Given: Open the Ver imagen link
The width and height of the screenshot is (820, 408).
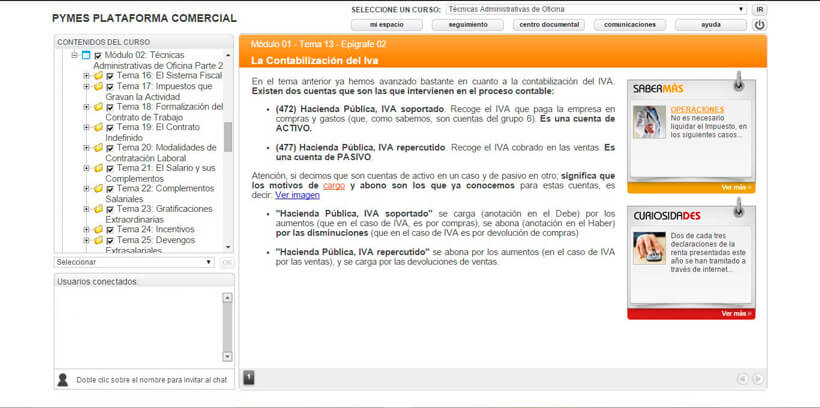Looking at the screenshot, I should coord(297,195).
